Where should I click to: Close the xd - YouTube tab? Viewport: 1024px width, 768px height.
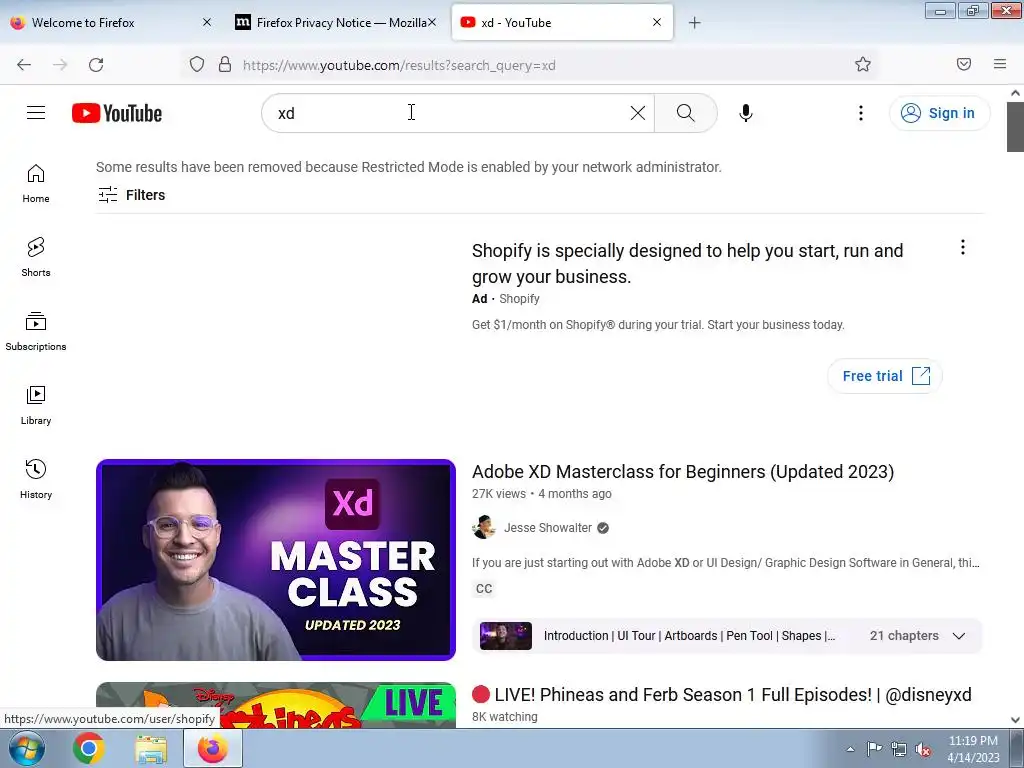[657, 22]
